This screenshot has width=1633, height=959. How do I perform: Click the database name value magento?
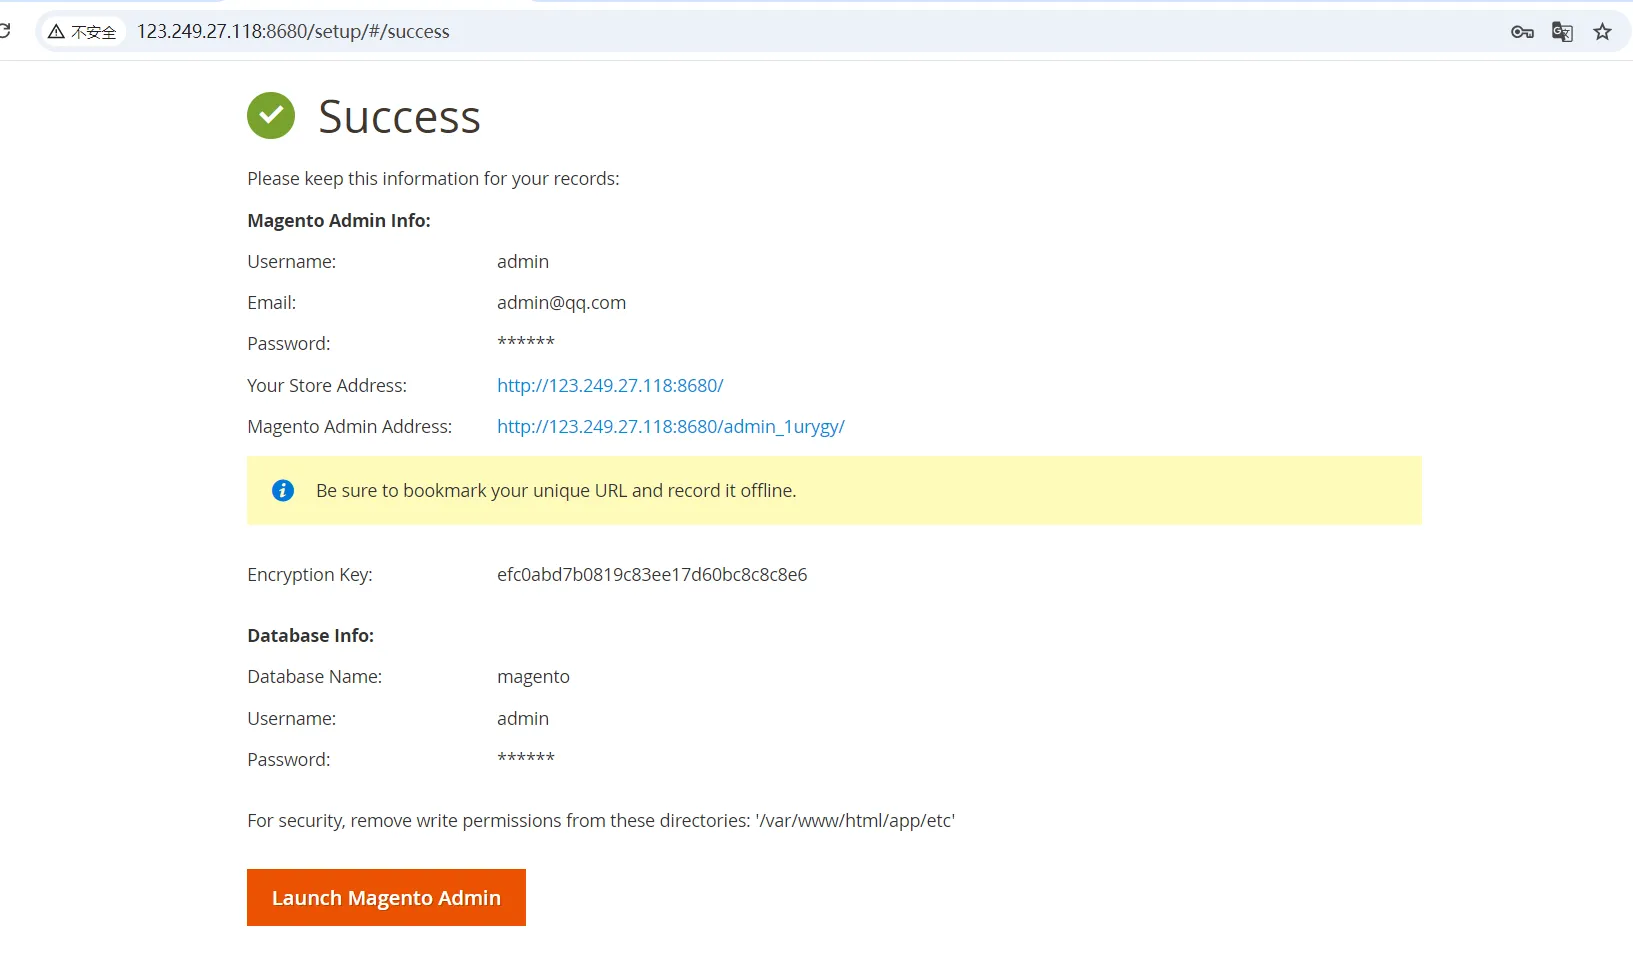(533, 677)
